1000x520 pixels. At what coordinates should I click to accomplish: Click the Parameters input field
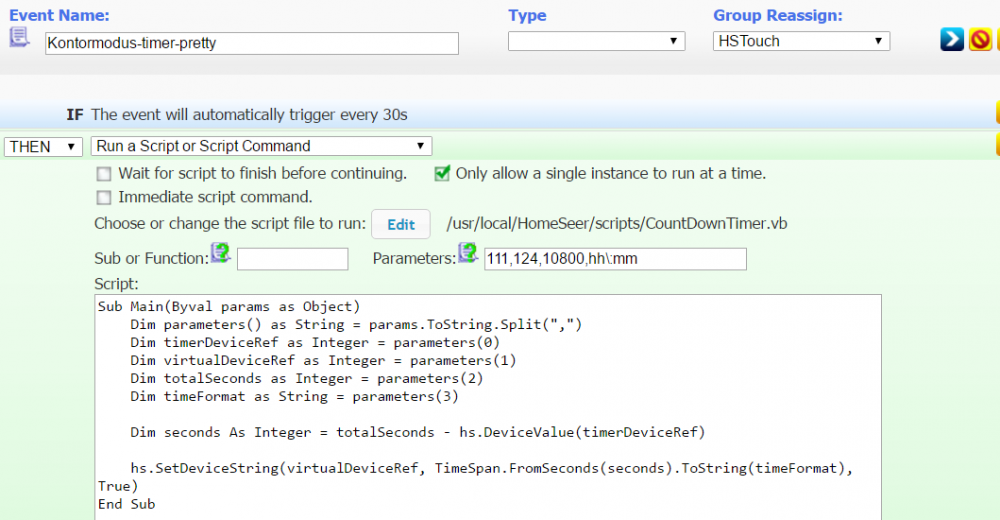click(x=615, y=259)
